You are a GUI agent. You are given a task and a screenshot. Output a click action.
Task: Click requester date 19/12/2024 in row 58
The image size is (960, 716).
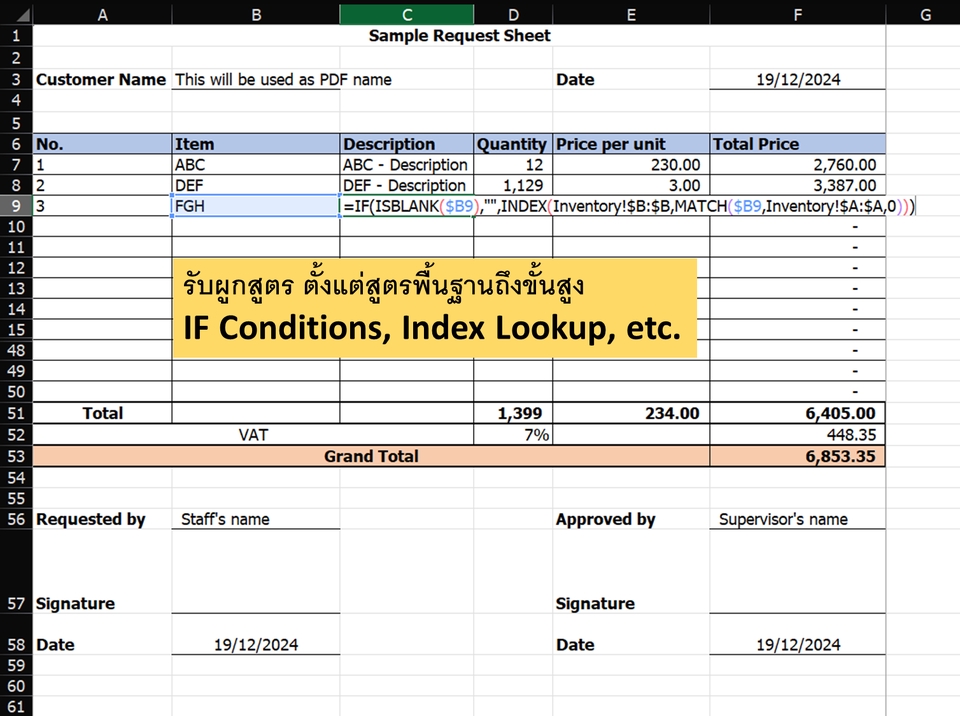(256, 644)
